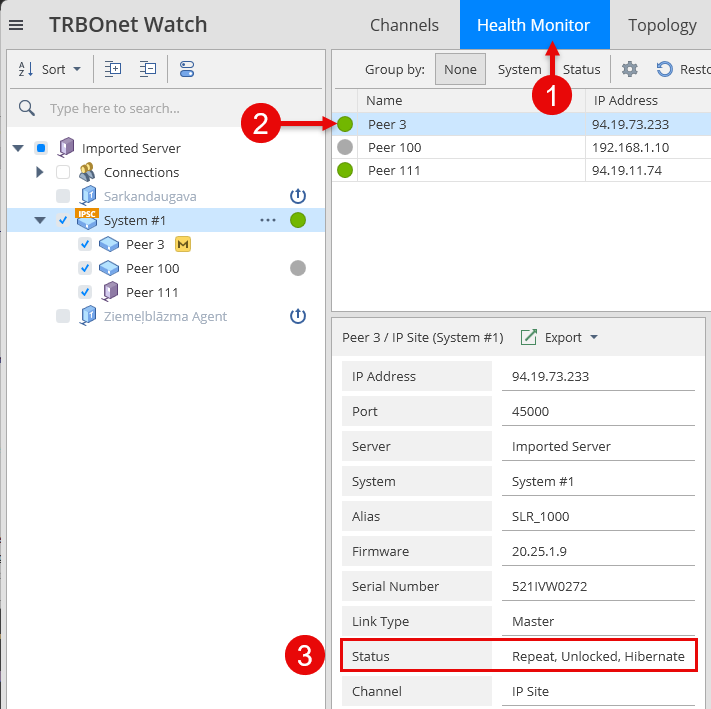Open Health Monitor settings gear
Image resolution: width=711 pixels, height=709 pixels.
[x=629, y=69]
